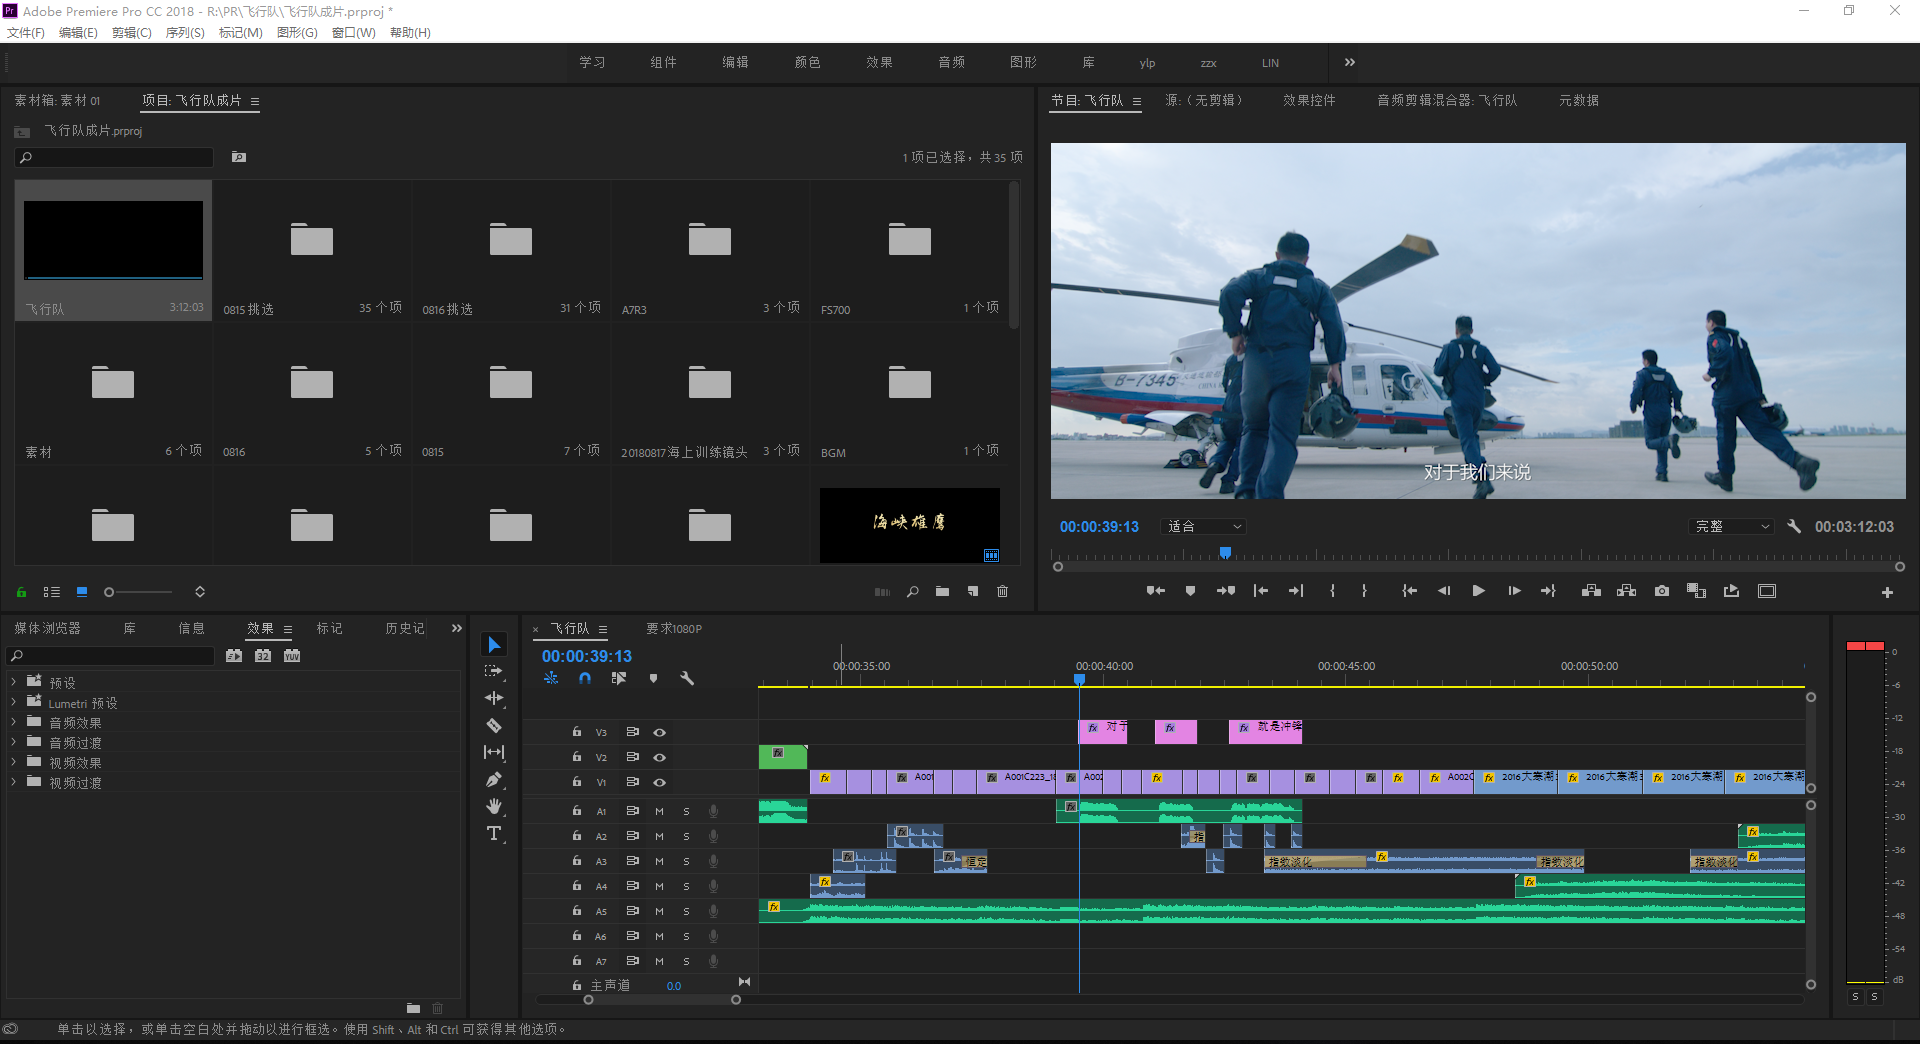Select the 海峡雄鹰 title thumbnail
The image size is (1920, 1044).
[x=909, y=524]
